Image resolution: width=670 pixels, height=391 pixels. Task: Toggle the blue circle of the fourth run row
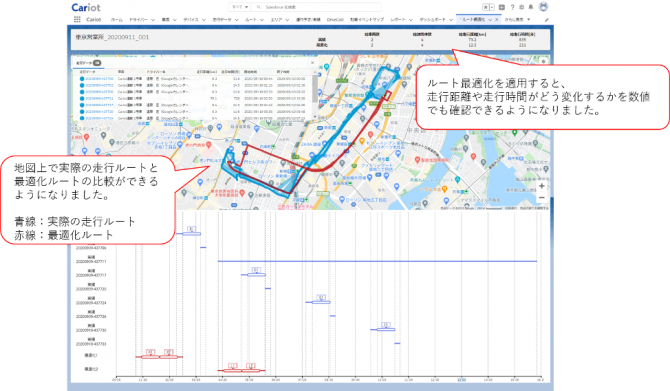82,98
